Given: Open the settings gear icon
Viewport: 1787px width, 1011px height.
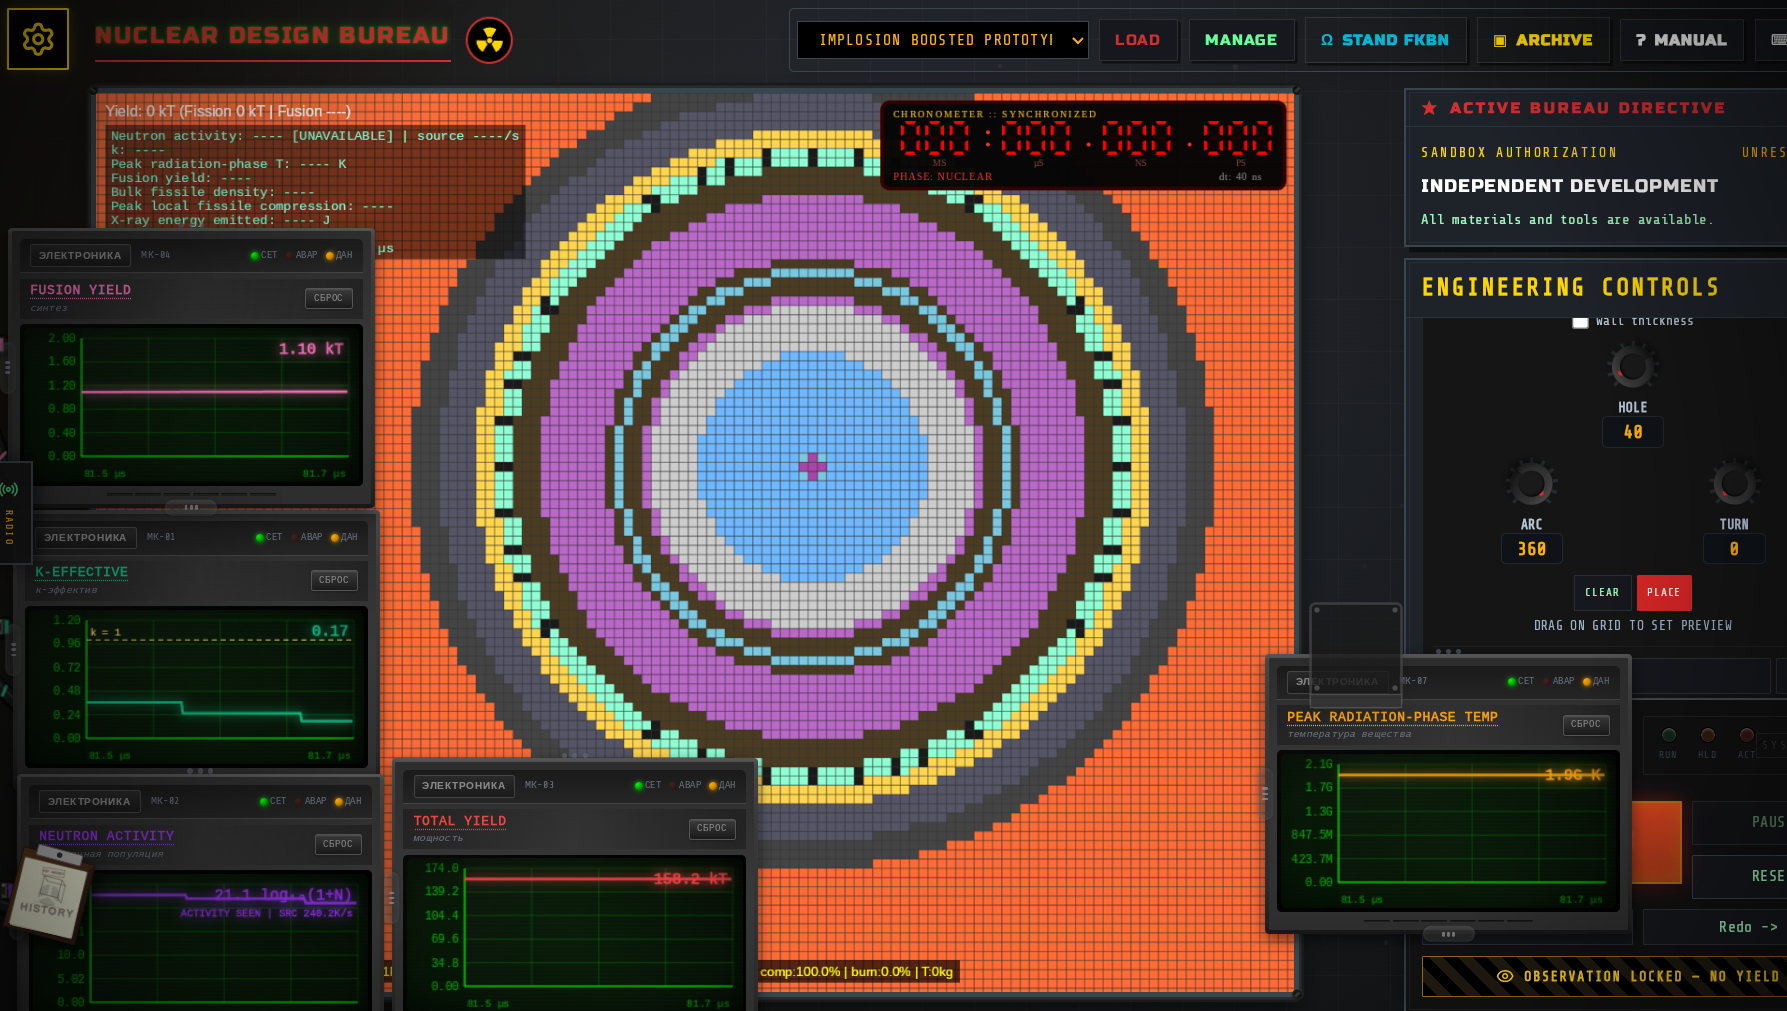Looking at the screenshot, I should click(38, 39).
